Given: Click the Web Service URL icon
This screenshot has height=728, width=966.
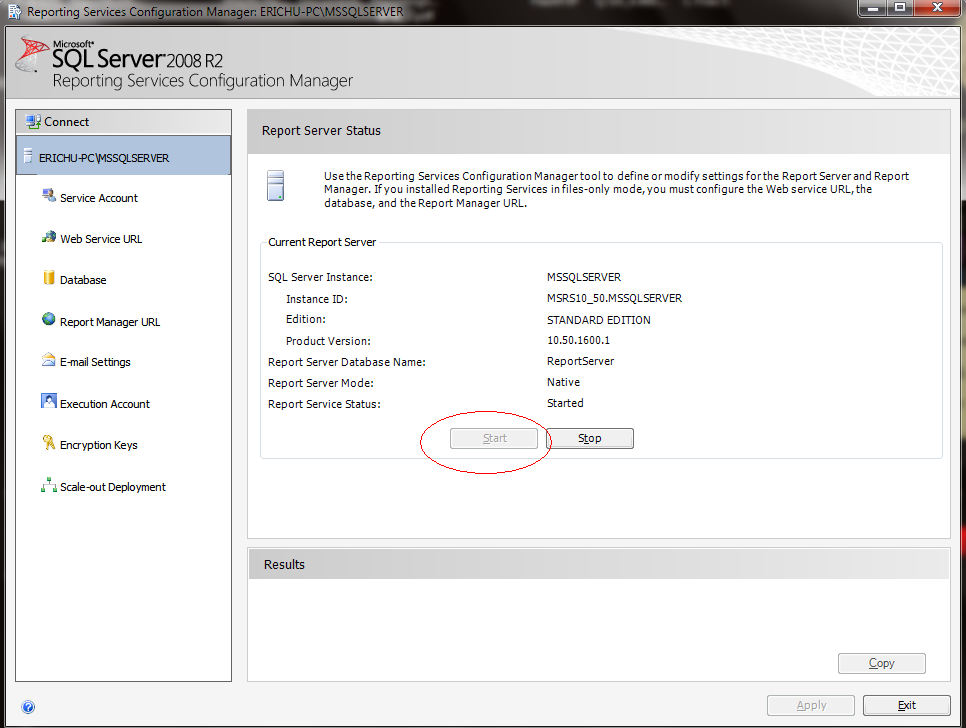Looking at the screenshot, I should click(x=49, y=237).
